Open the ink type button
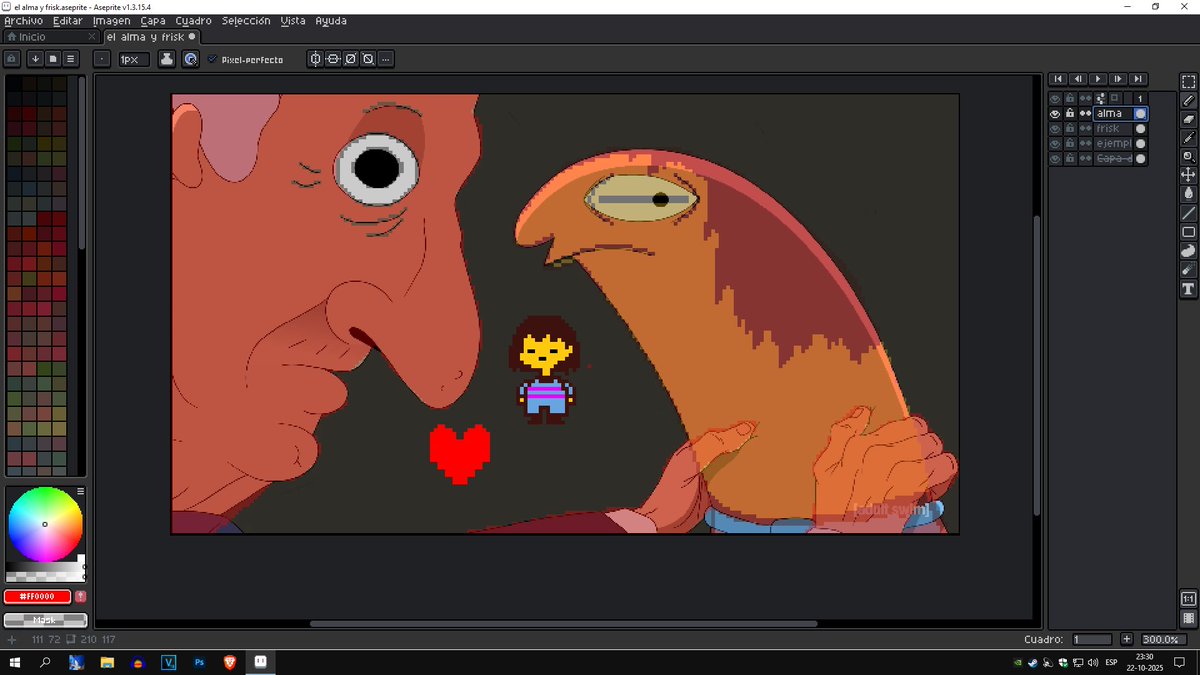 tap(167, 59)
